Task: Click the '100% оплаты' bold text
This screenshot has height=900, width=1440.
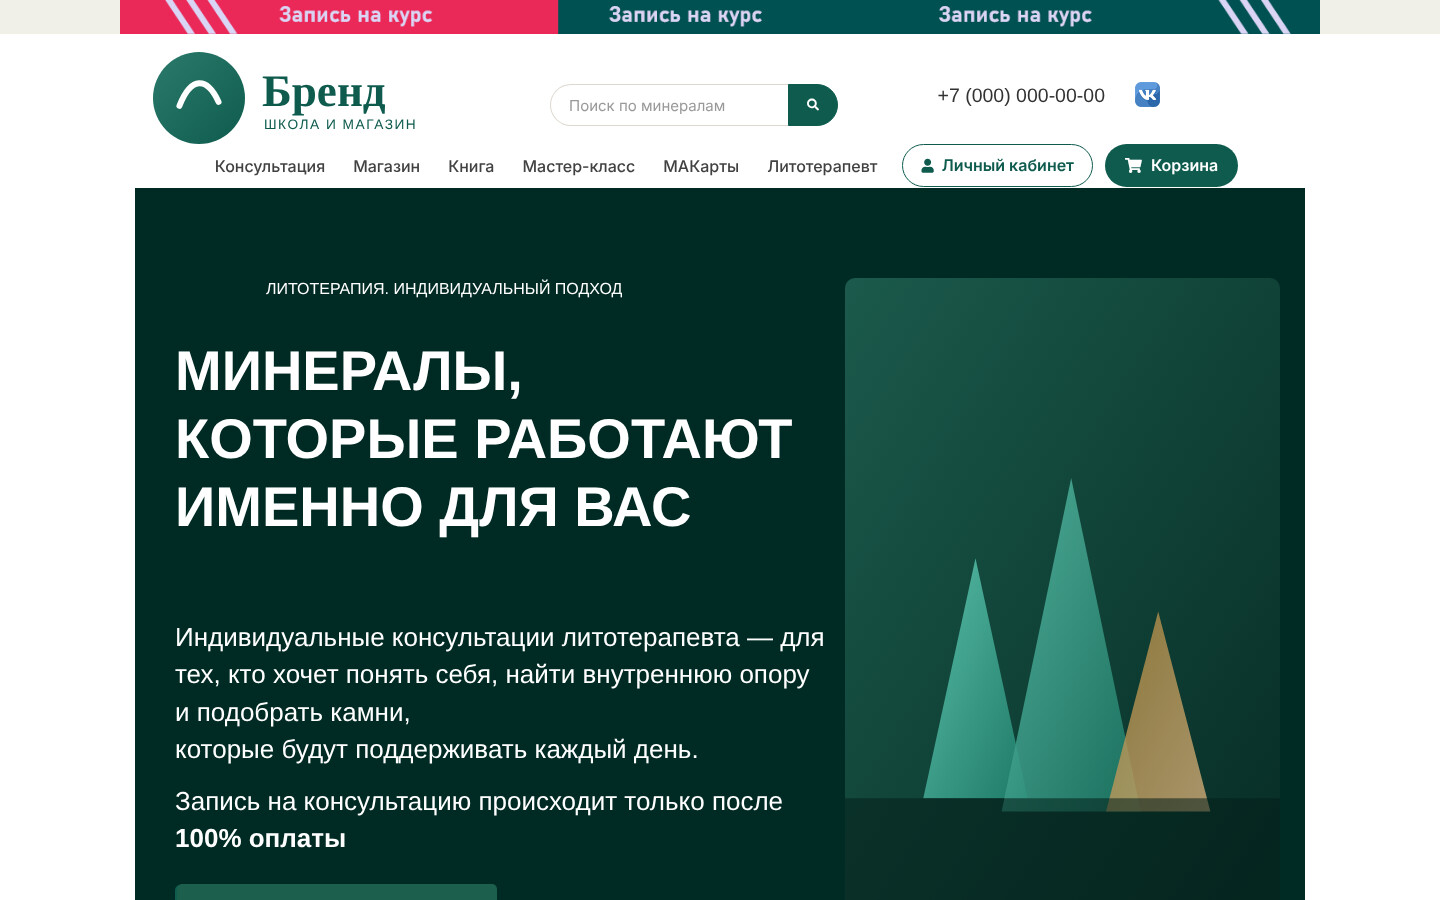Action: (260, 838)
